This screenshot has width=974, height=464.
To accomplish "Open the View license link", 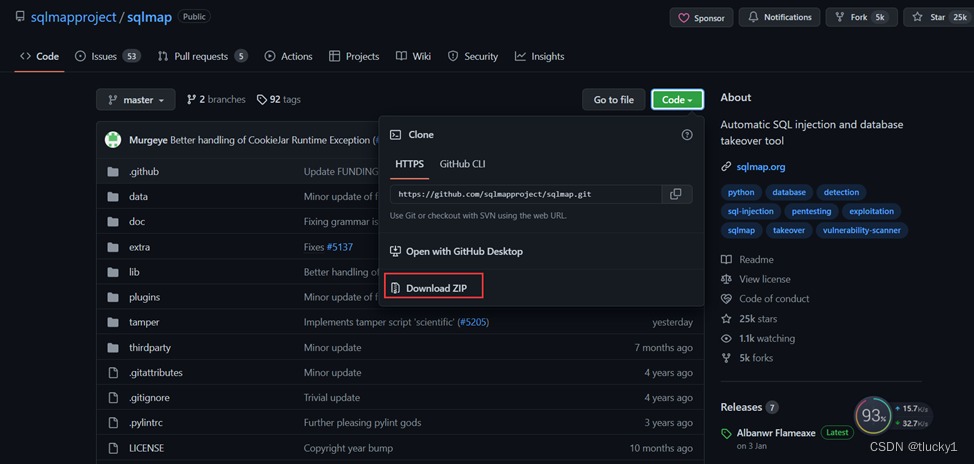I will [756, 280].
